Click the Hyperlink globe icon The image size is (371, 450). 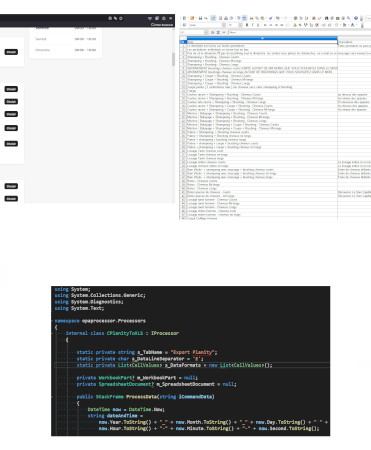coord(295,18)
